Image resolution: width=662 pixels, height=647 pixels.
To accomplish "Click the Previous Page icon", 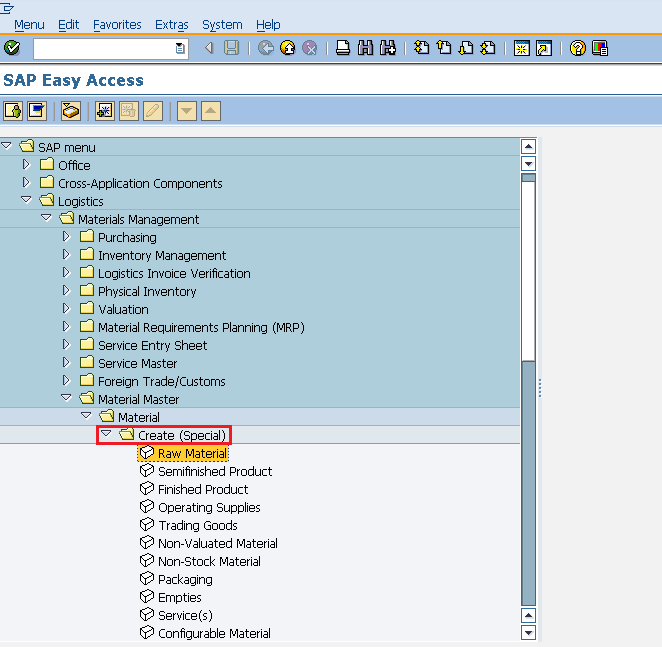I will [x=444, y=48].
